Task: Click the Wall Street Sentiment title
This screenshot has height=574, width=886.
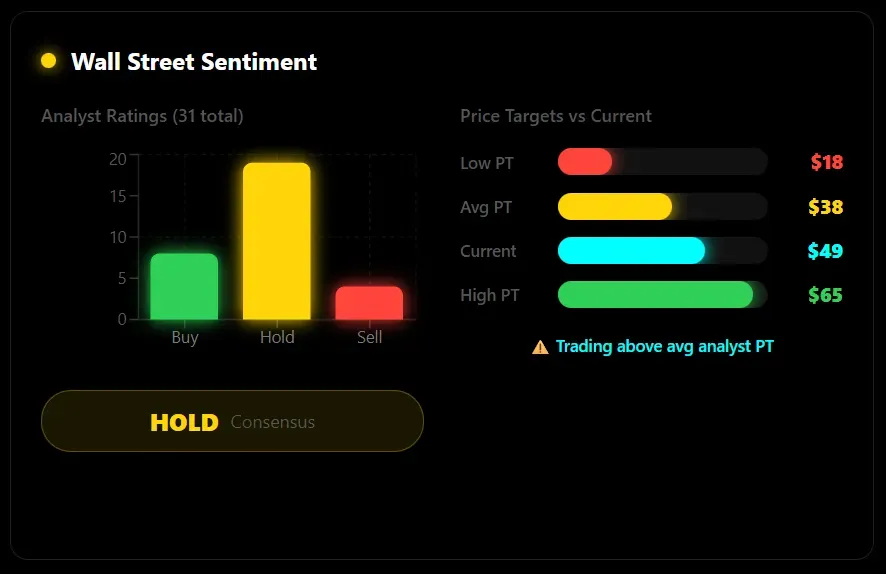Action: pyautogui.click(x=194, y=62)
